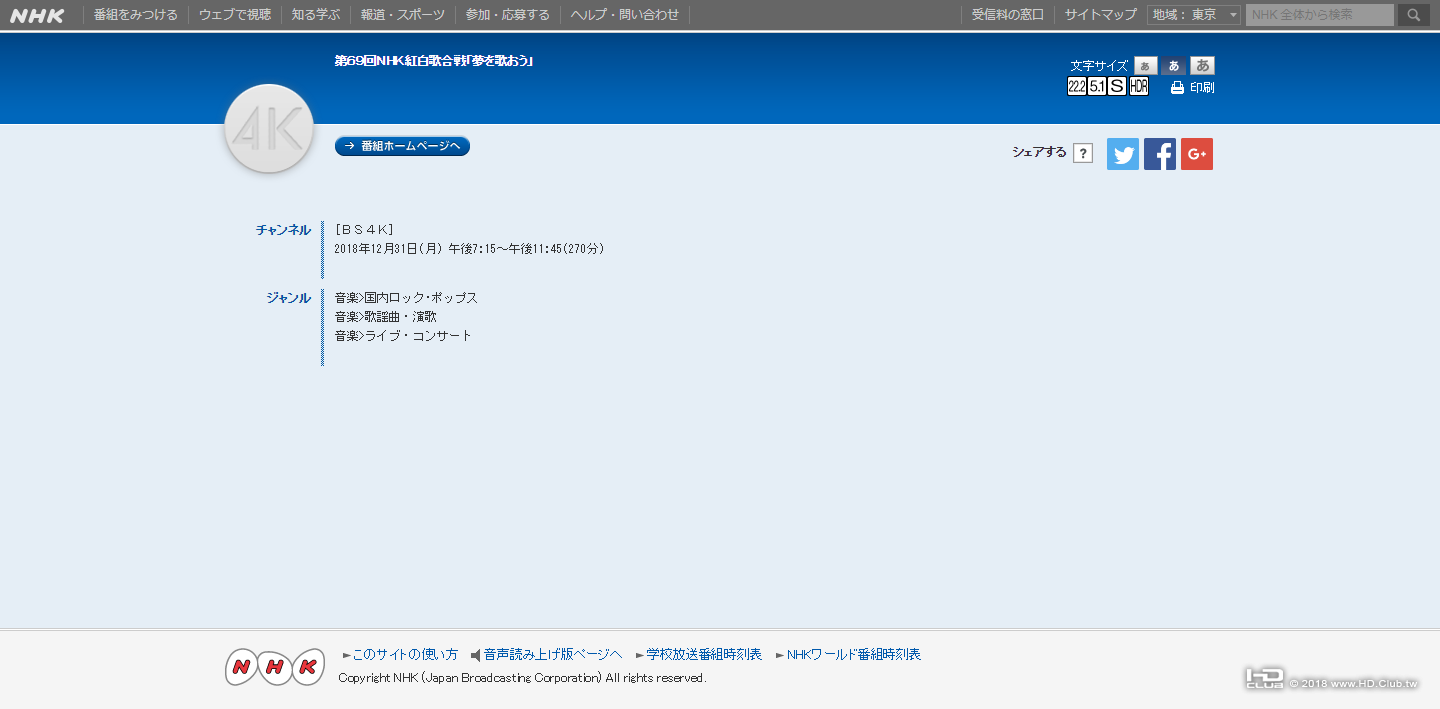Open サイトマップ link

(1101, 15)
